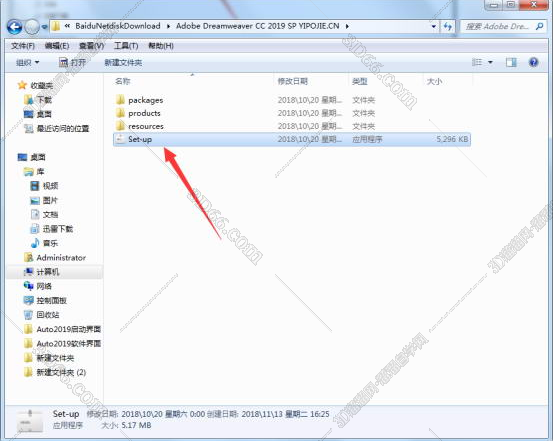Click the Forward navigation arrow

point(32,27)
